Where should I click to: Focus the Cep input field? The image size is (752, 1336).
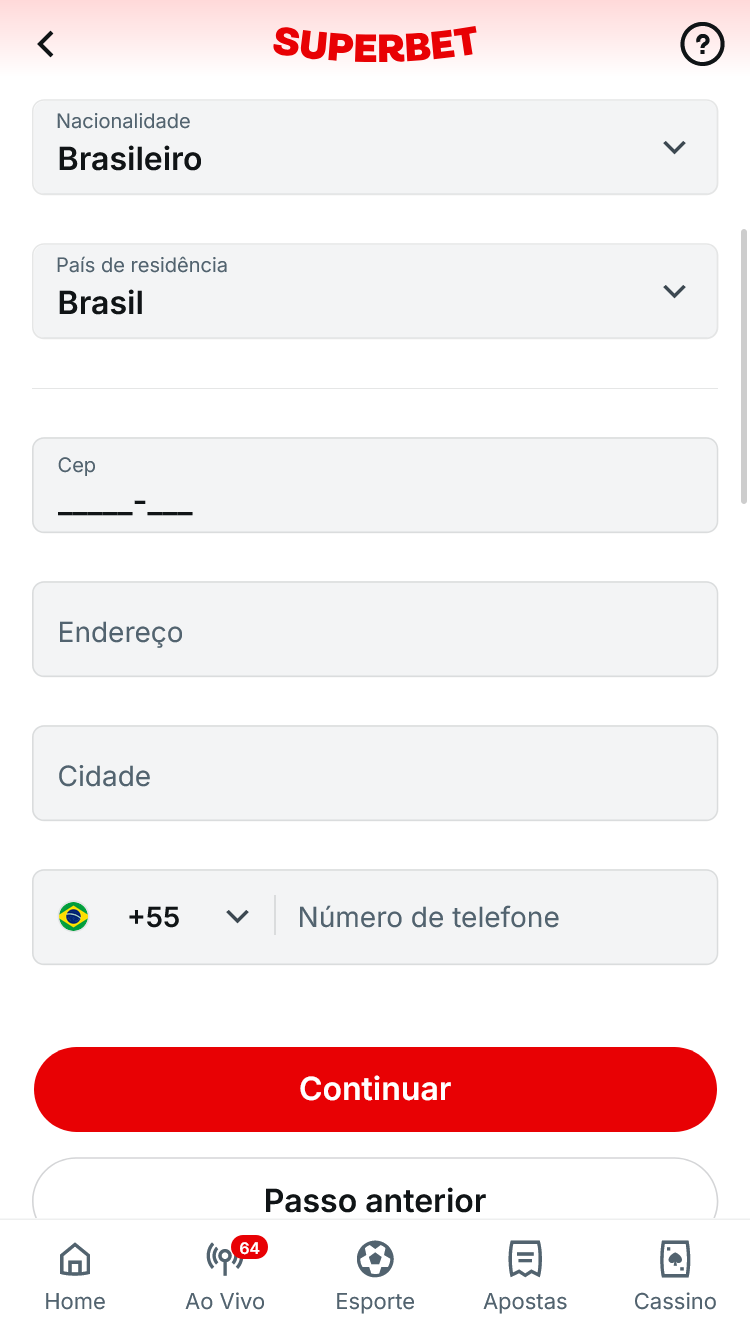click(375, 485)
